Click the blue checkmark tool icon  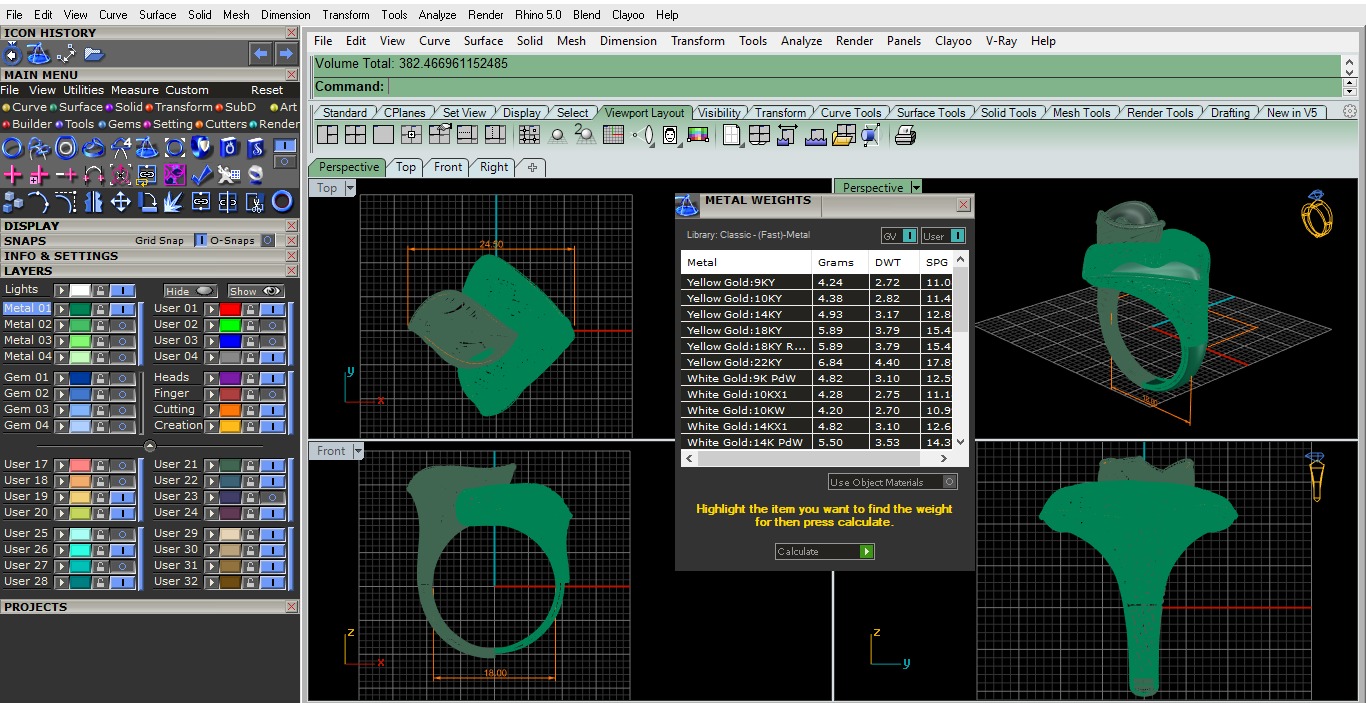201,175
